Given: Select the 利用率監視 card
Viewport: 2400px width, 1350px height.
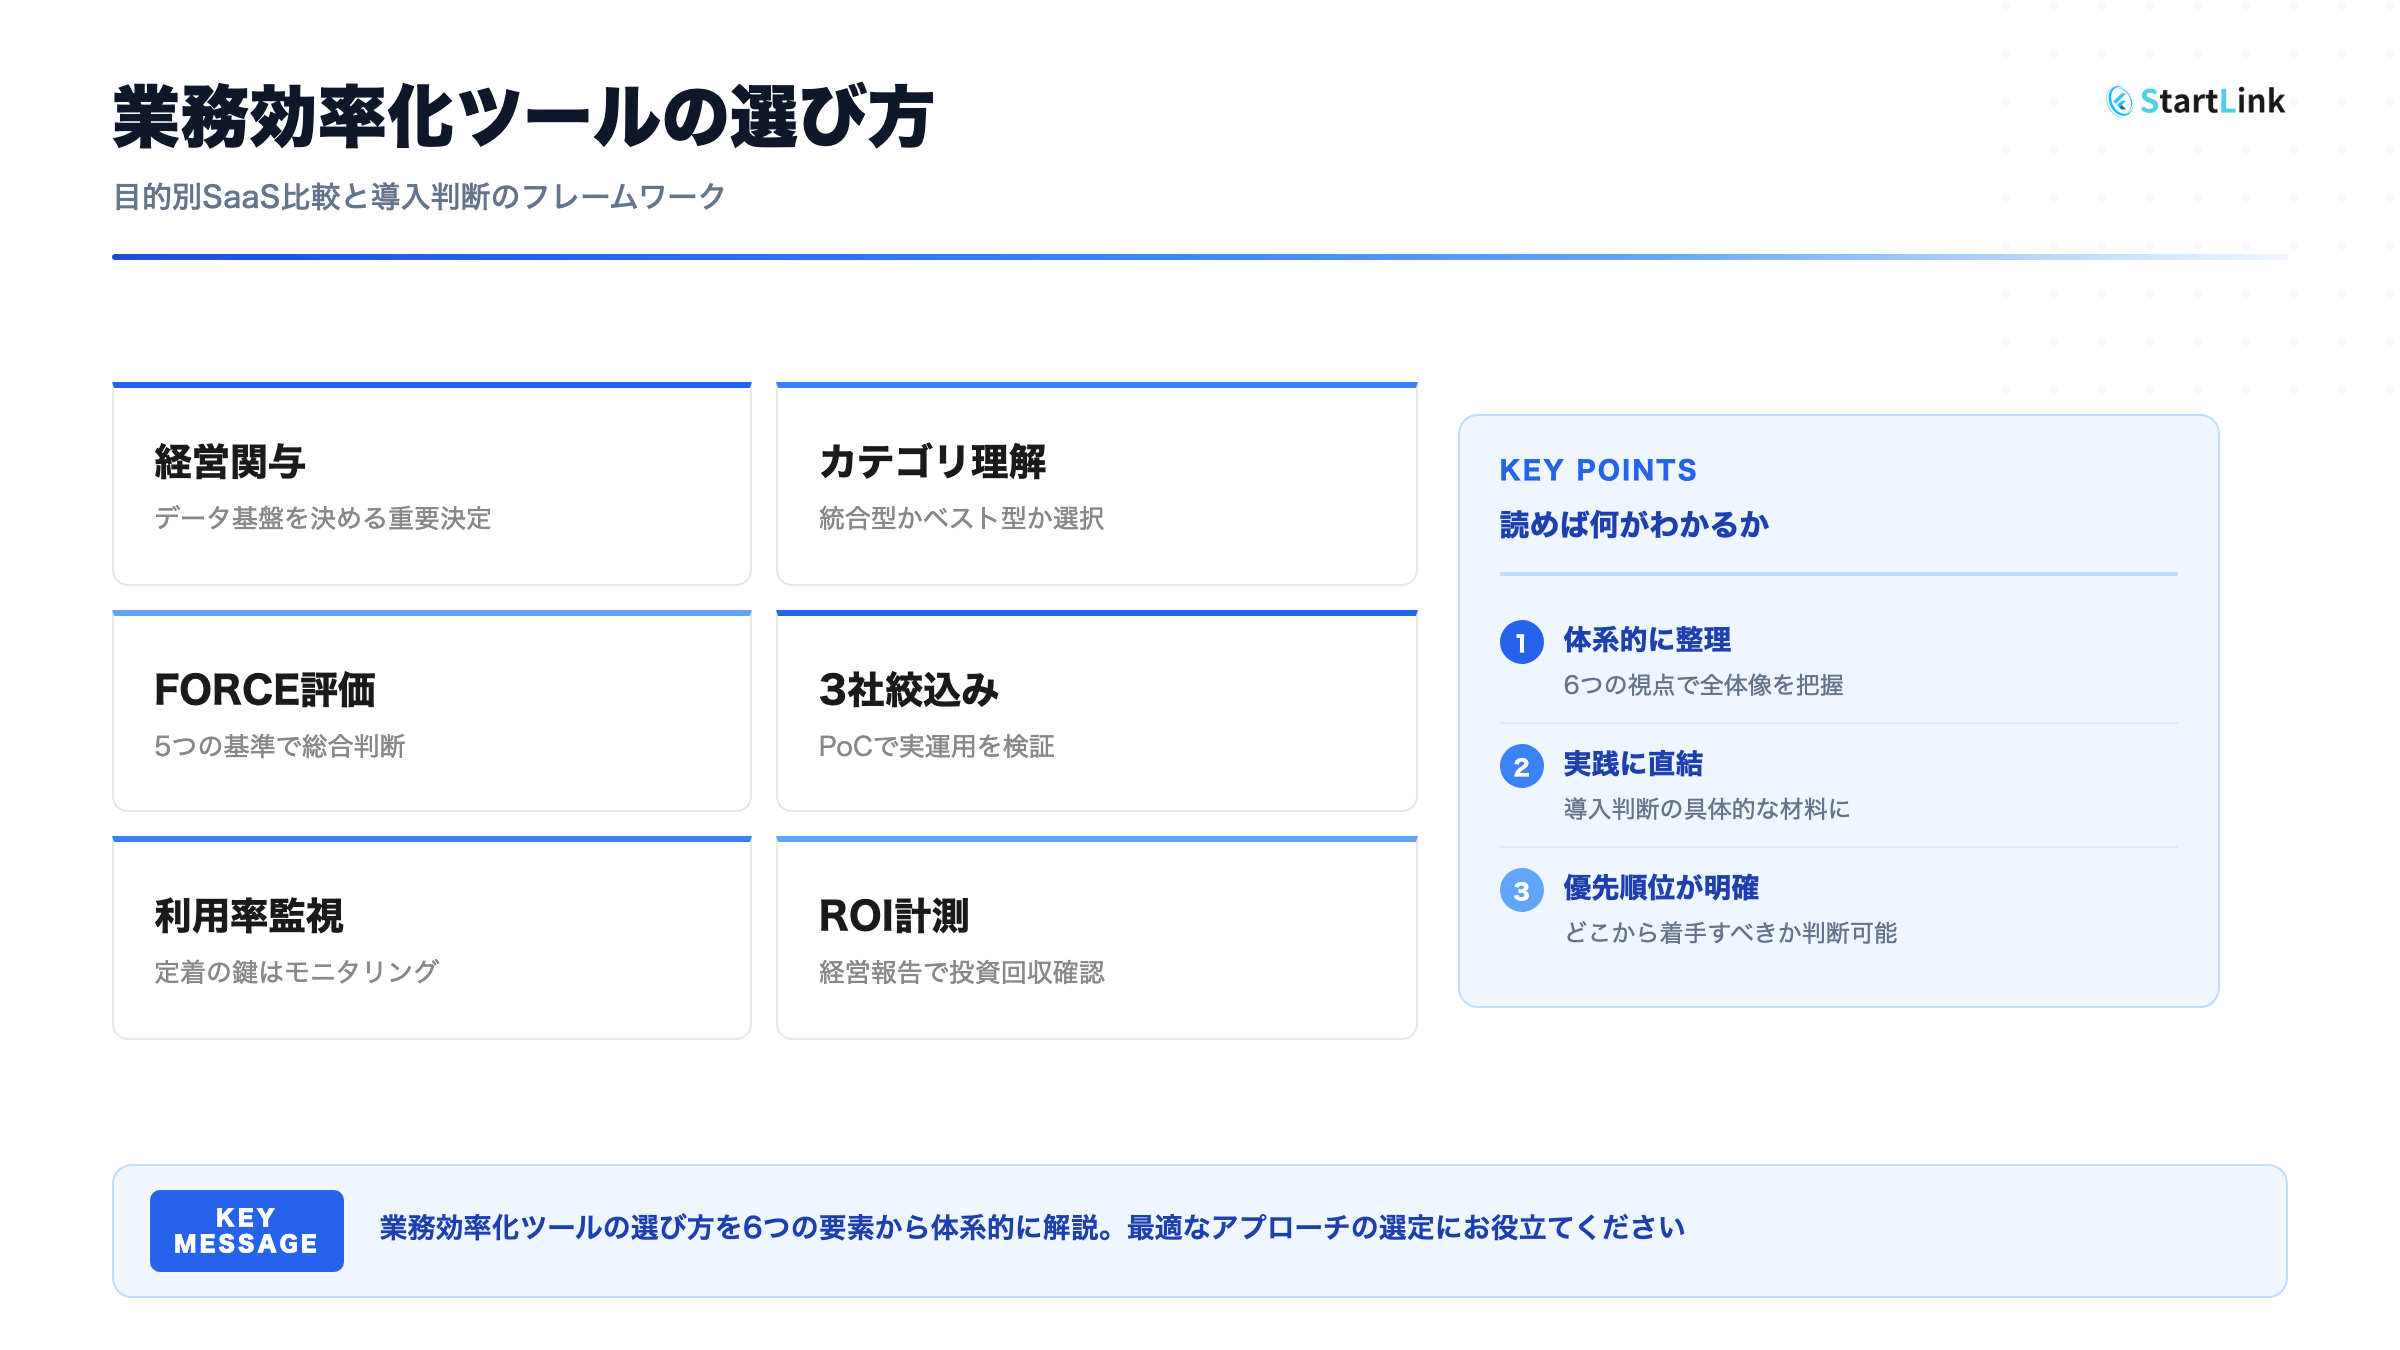Looking at the screenshot, I should click(x=431, y=939).
